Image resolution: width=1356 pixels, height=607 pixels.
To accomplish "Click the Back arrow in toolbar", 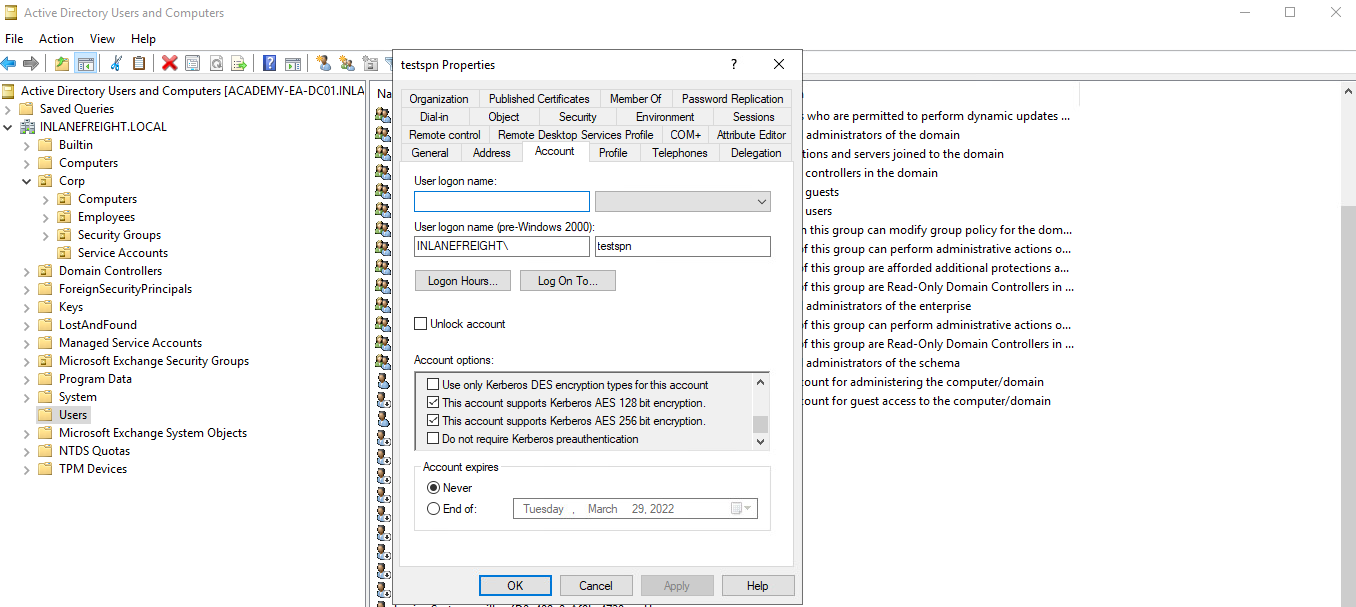I will [9, 63].
